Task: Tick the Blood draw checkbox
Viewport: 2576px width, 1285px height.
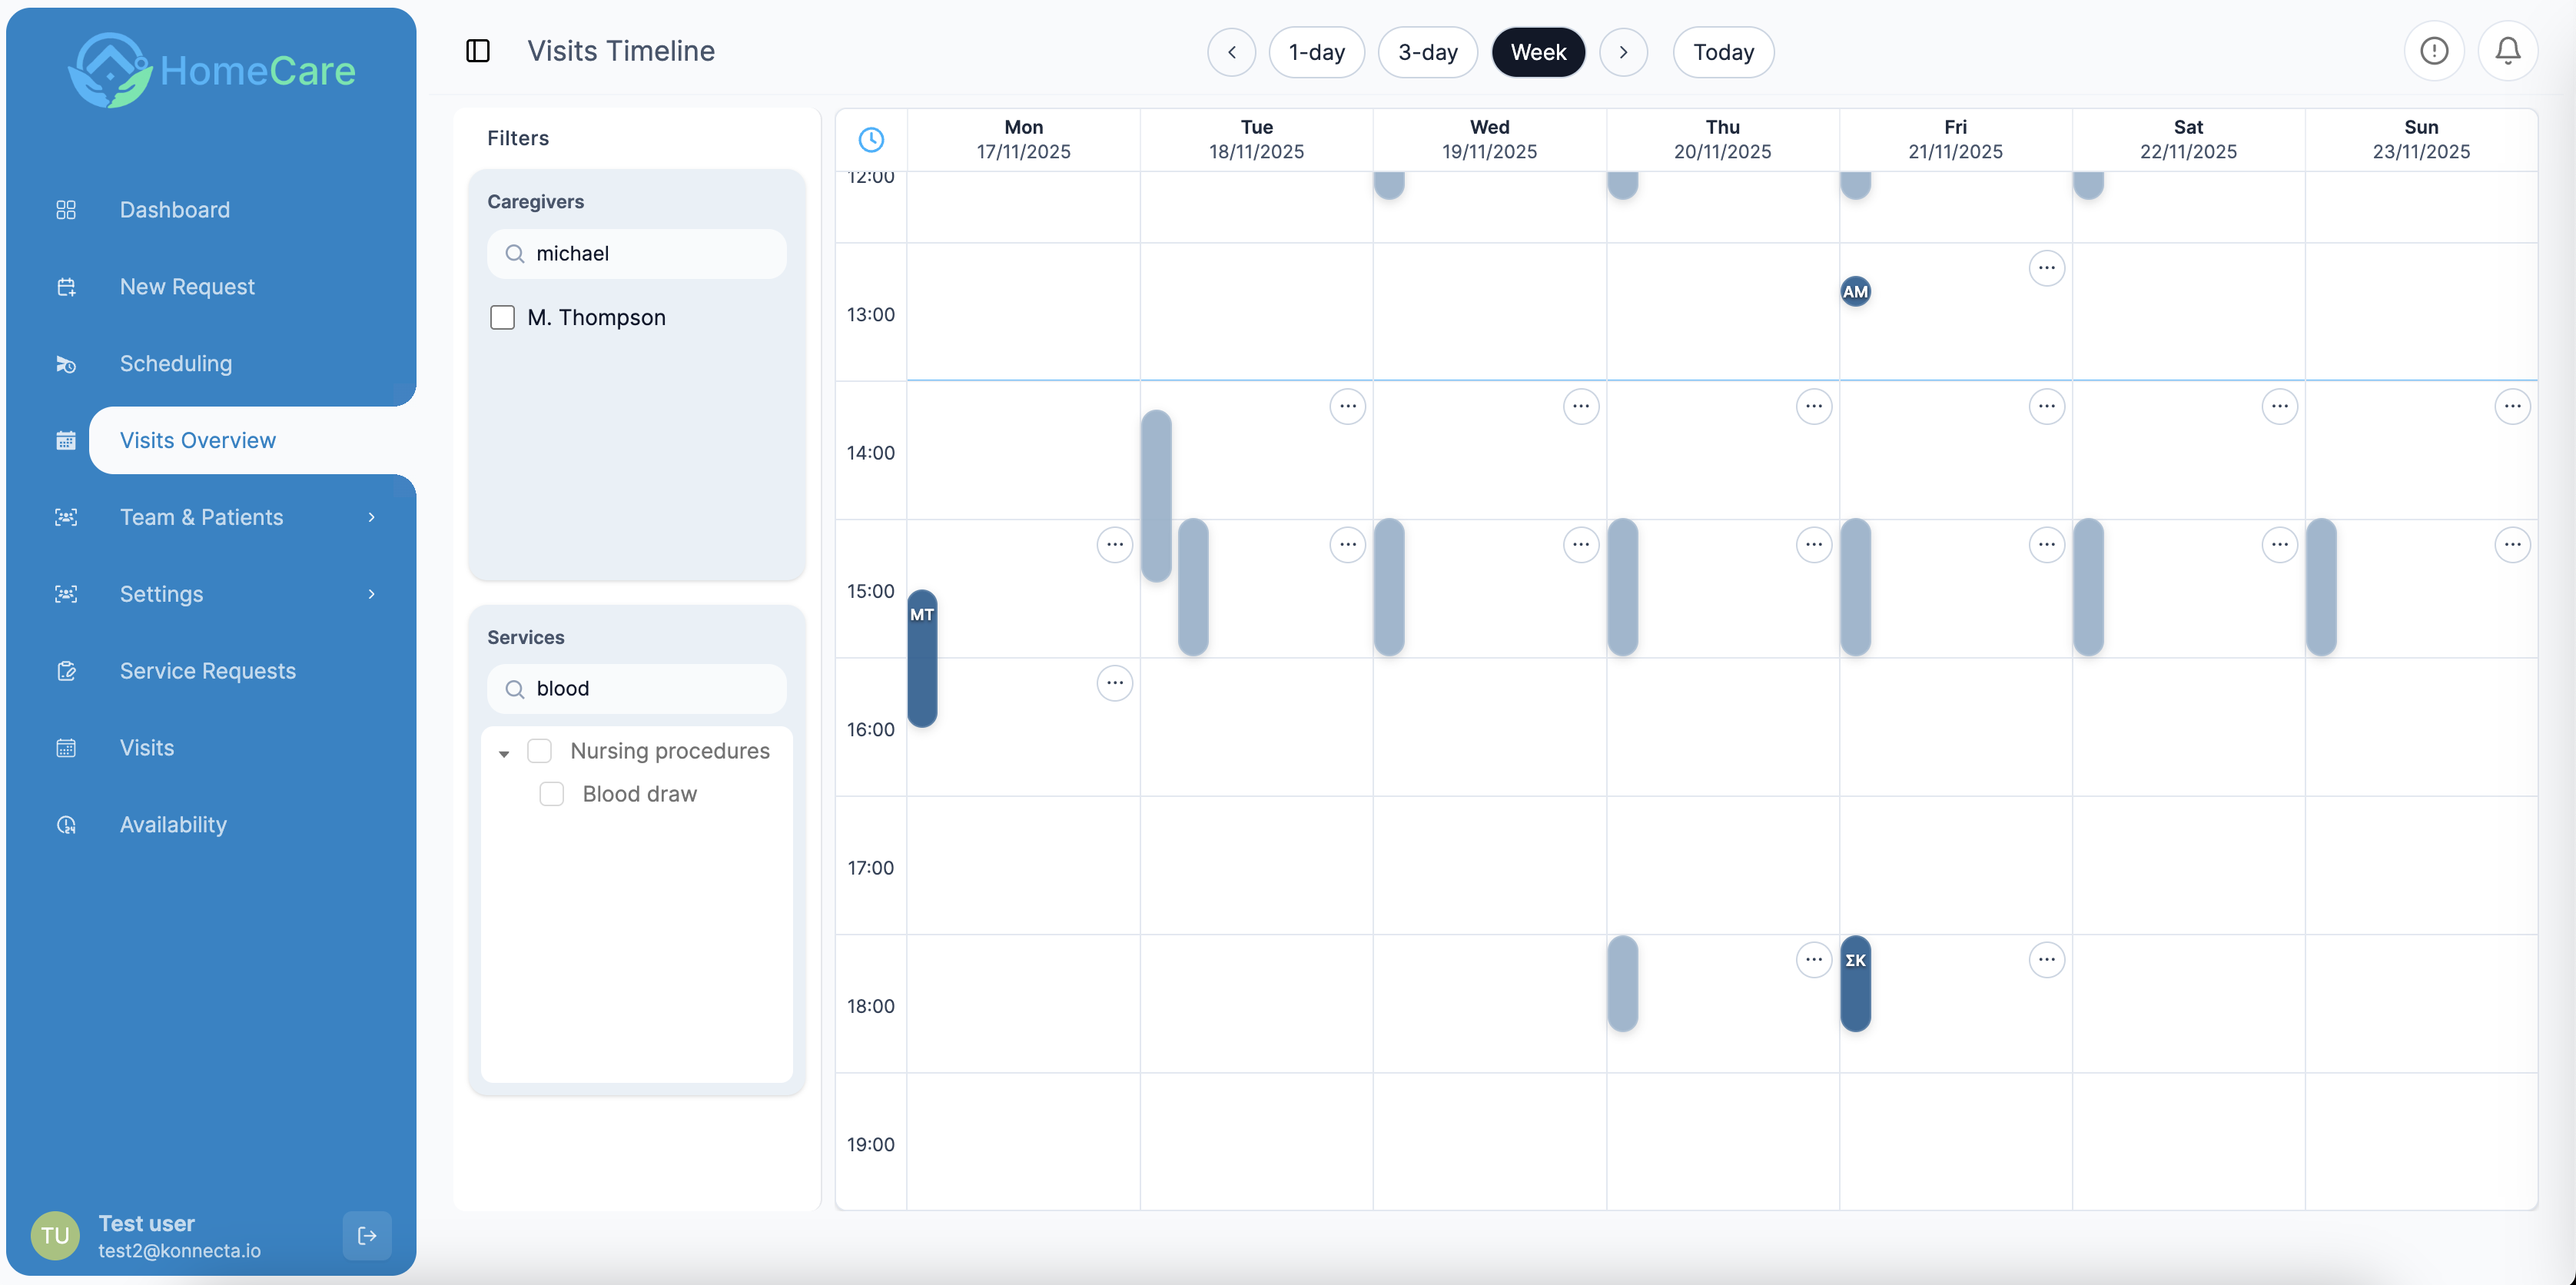Action: pyautogui.click(x=551, y=794)
